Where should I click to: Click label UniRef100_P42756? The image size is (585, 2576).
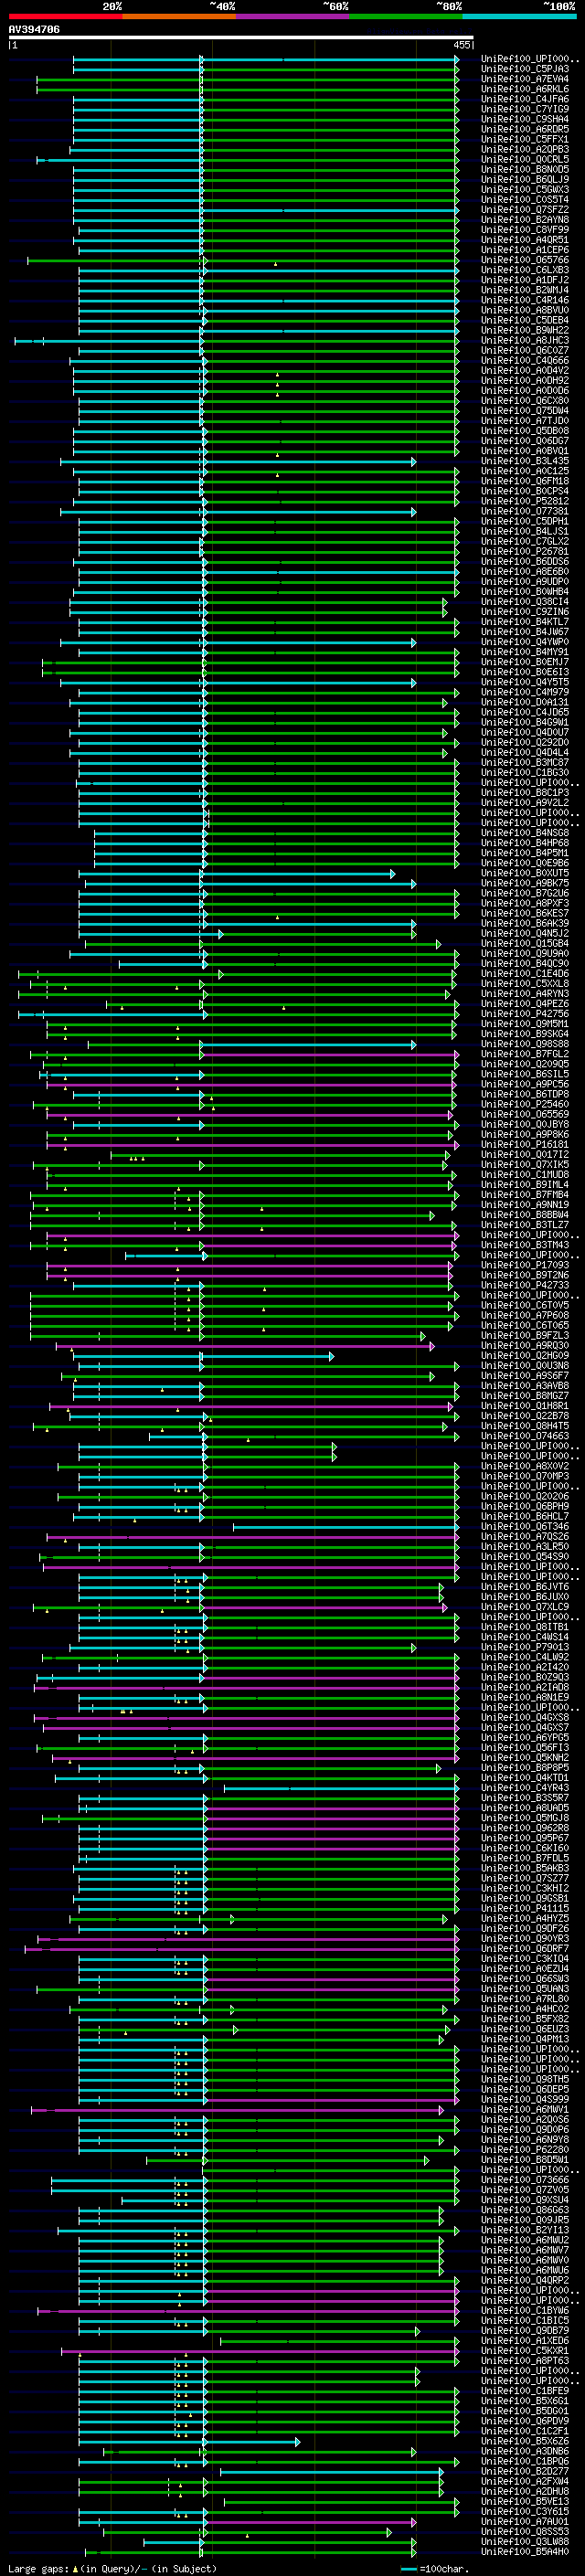click(x=525, y=1013)
